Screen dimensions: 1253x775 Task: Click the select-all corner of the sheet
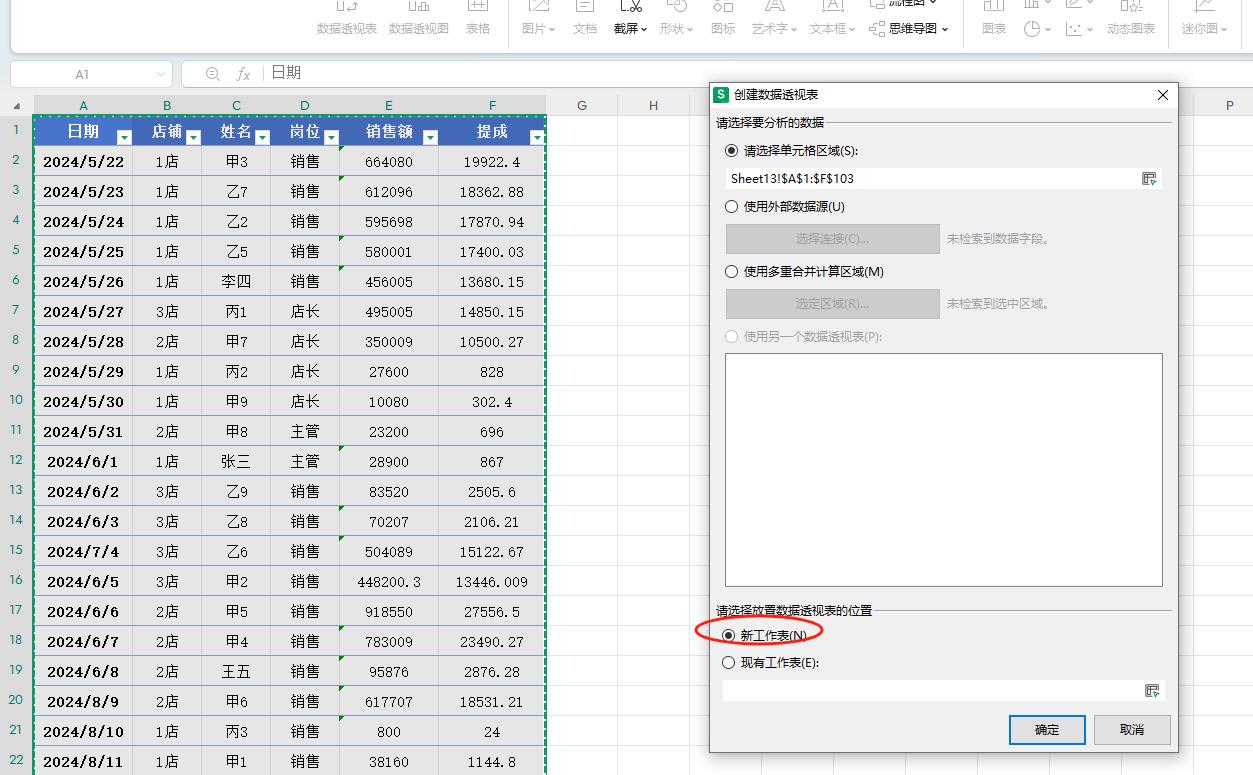point(17,105)
